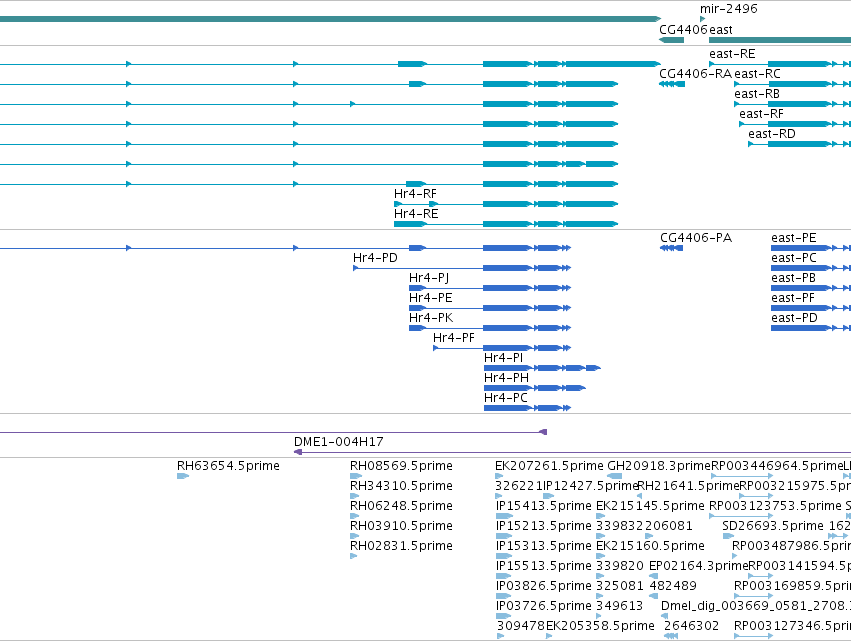This screenshot has width=851, height=641.
Task: Click the 325081 feature label
Action: pyautogui.click(x=619, y=586)
